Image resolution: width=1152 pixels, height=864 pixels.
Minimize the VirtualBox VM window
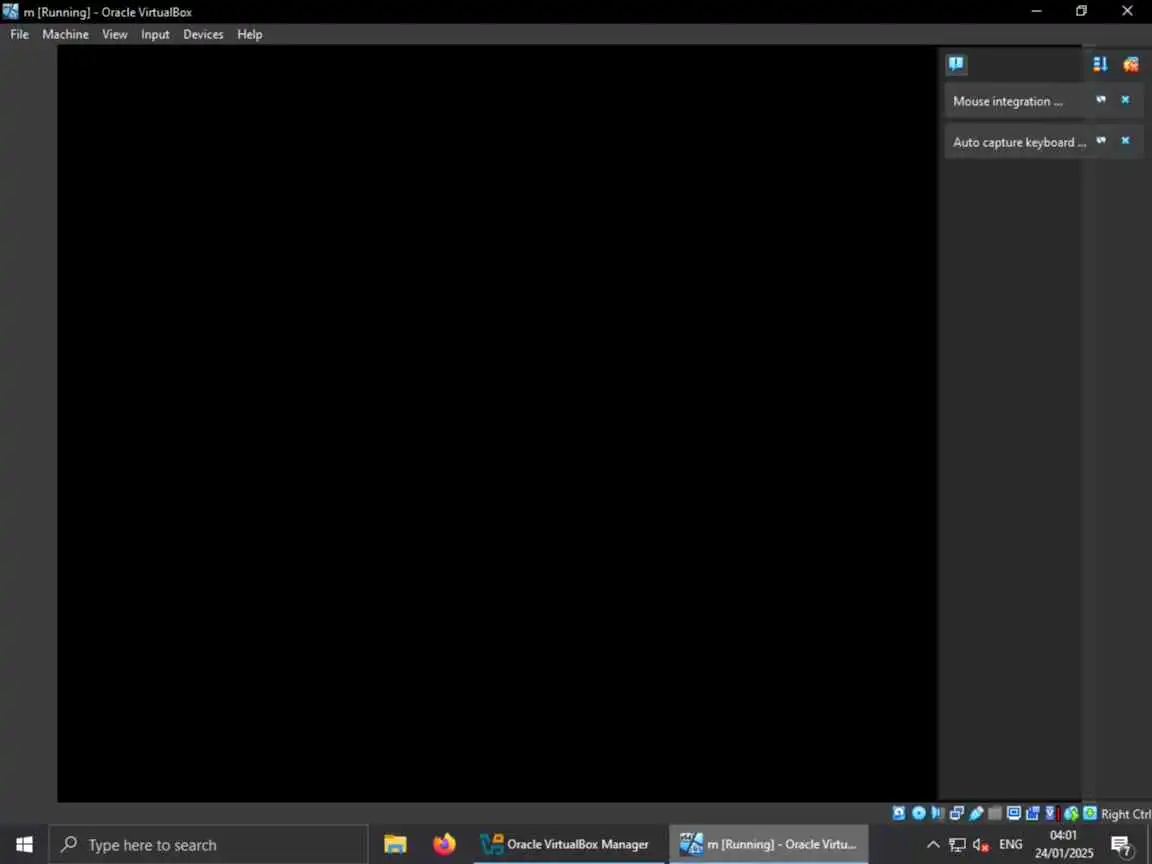point(1037,11)
